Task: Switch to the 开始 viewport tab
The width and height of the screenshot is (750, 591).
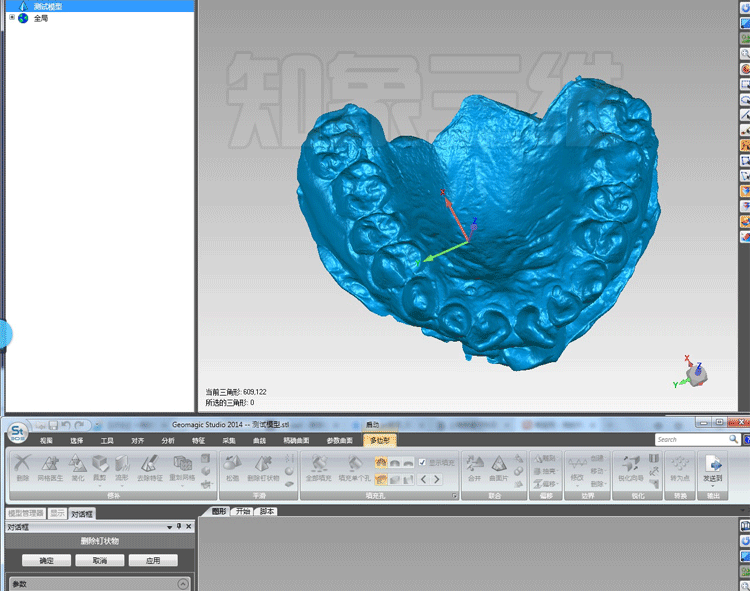Action: [243, 511]
